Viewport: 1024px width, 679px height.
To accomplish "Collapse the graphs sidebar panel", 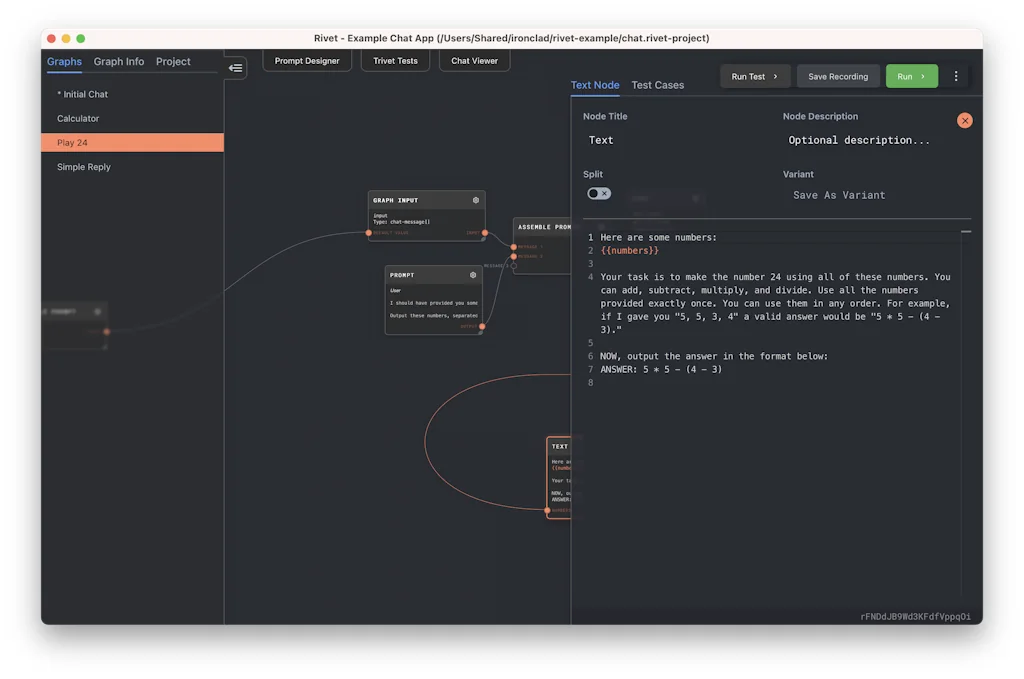I will tap(236, 68).
